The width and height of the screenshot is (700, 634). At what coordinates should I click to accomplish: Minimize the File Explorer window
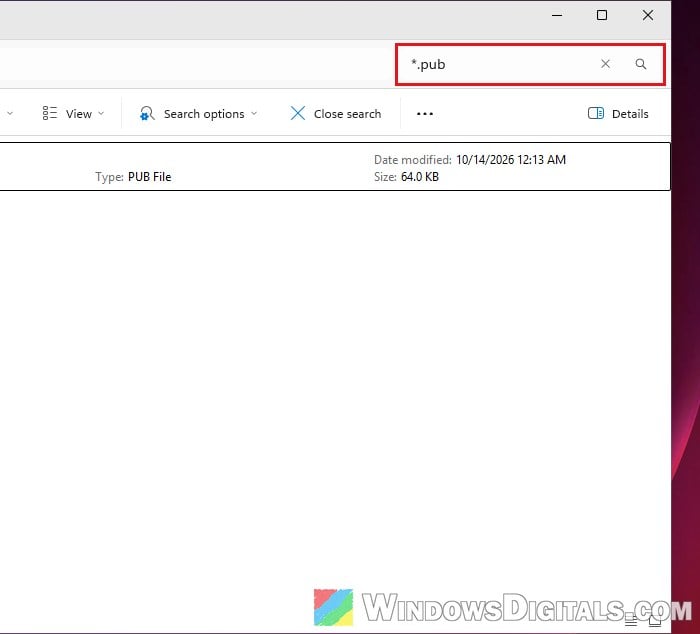coord(557,16)
